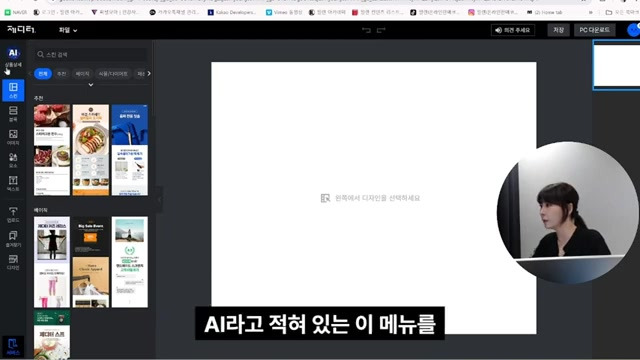This screenshot has height=360, width=640.
Task: Click the blue profile avatar in top bar
Action: (633, 30)
